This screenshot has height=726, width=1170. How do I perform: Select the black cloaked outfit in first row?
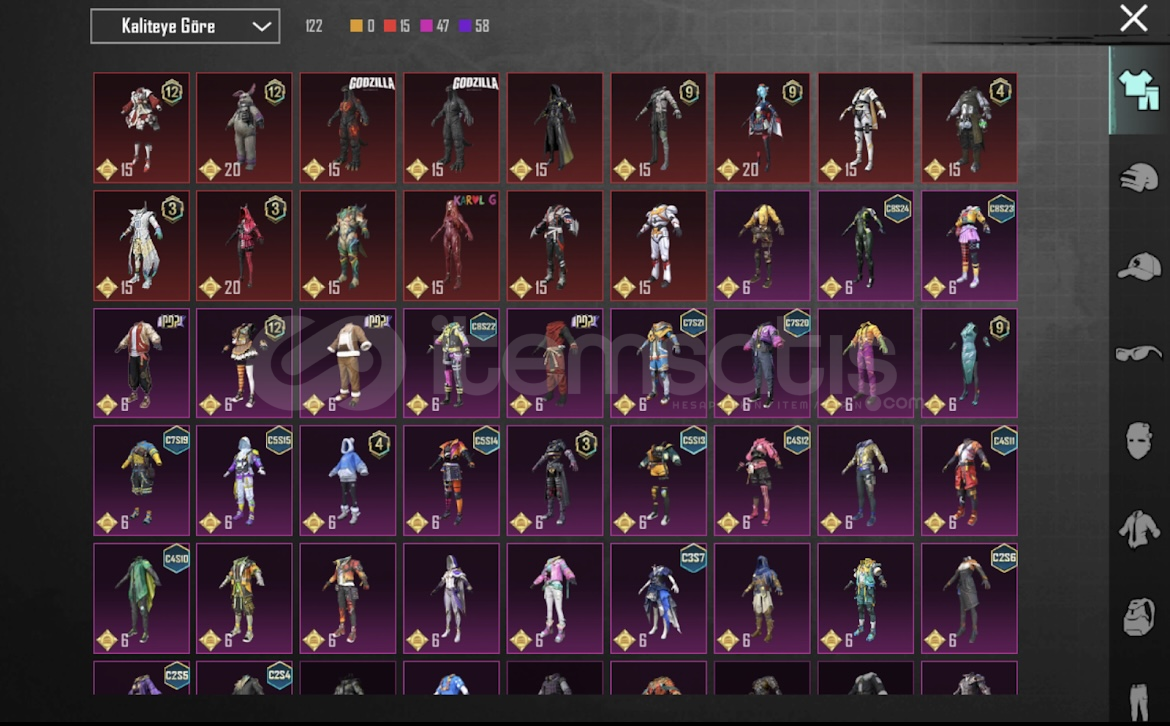pyautogui.click(x=554, y=128)
